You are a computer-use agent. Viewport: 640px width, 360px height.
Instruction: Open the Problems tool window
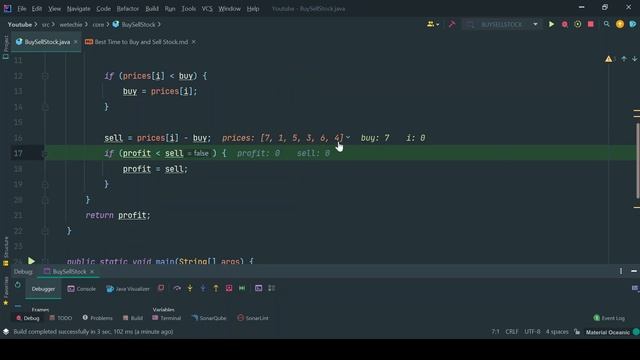coord(97,318)
